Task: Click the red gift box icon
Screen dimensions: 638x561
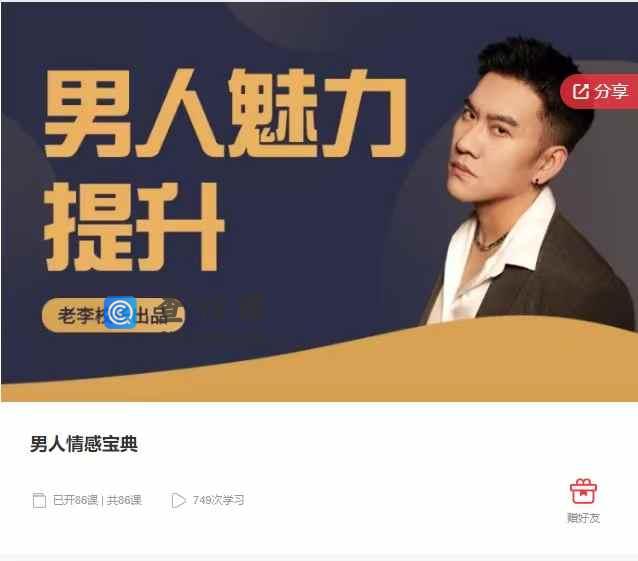Action: pos(583,491)
